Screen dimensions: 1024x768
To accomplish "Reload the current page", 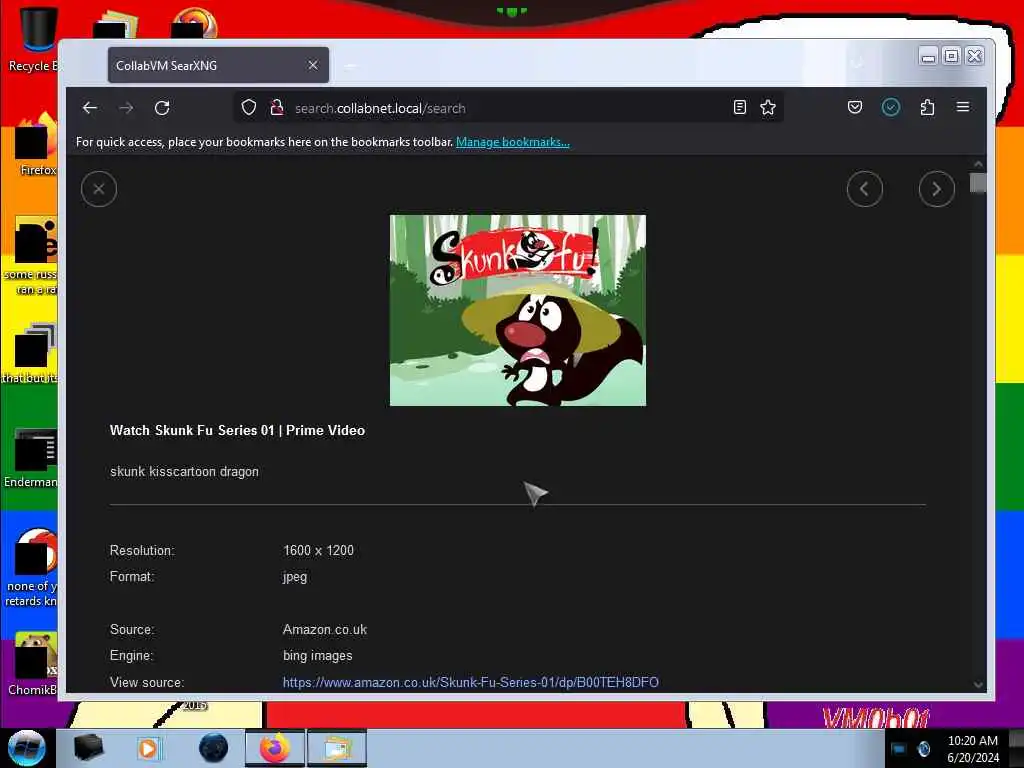I will [x=162, y=108].
